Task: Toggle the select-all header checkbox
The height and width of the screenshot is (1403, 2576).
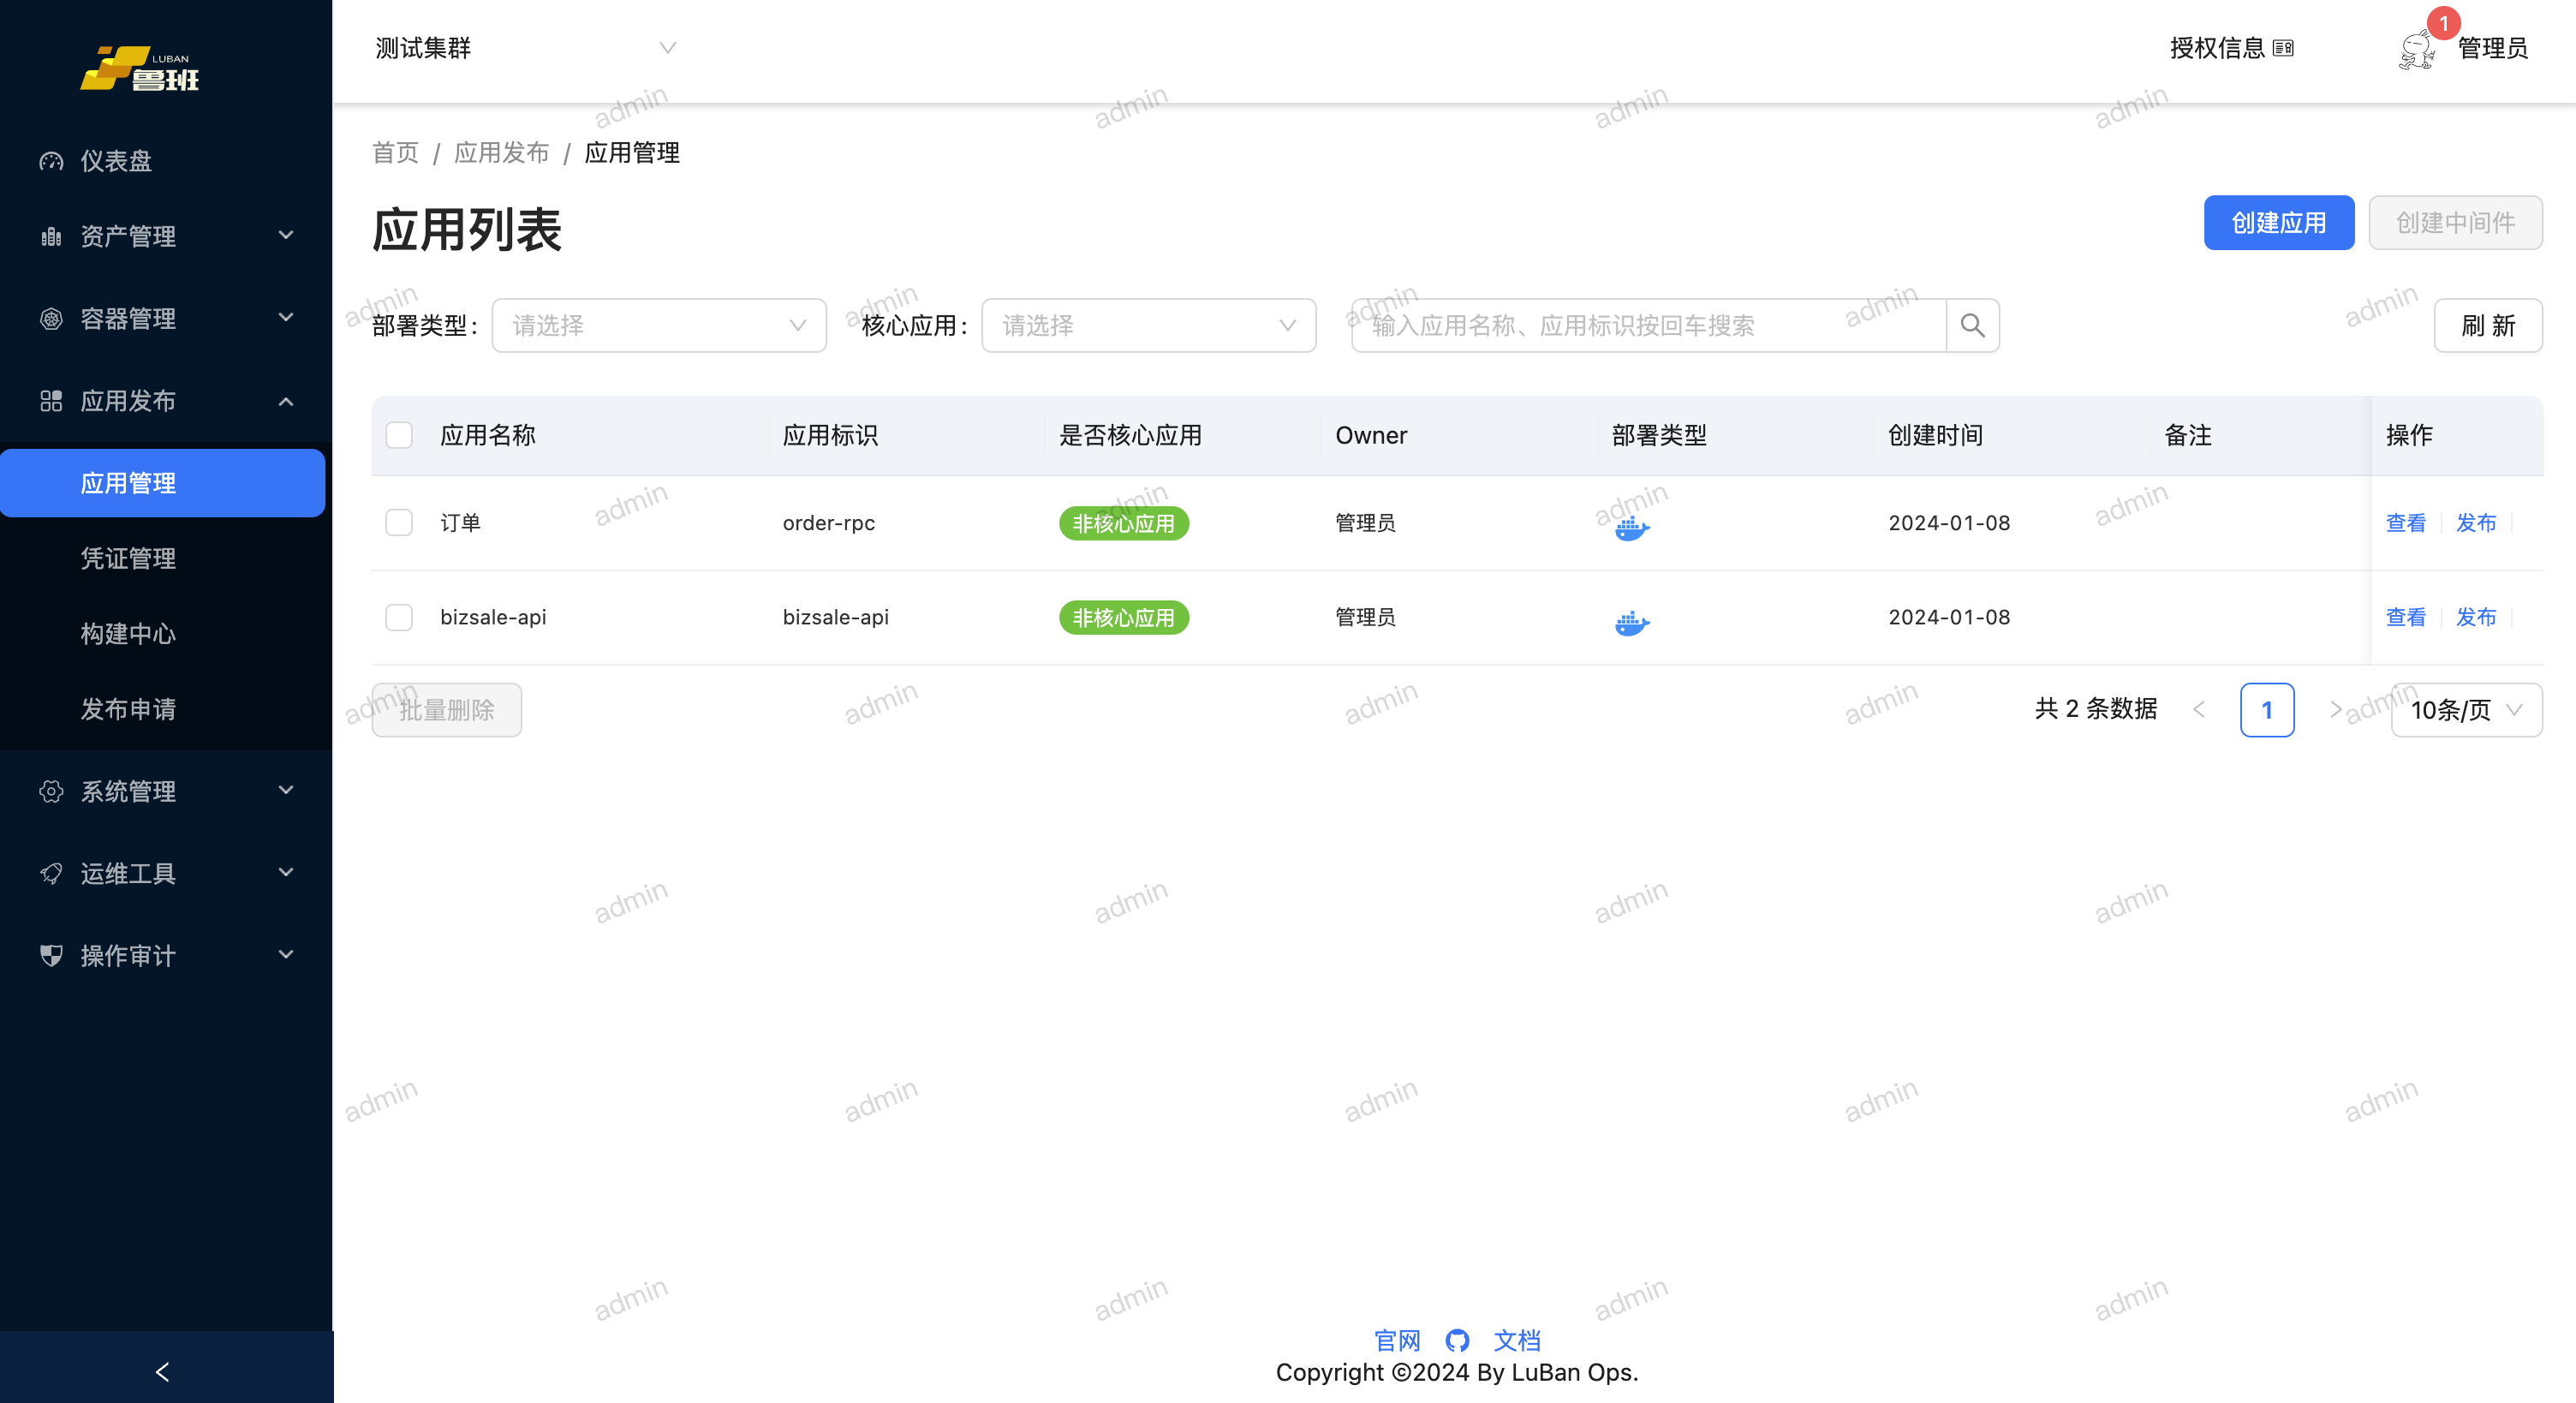Action: point(399,435)
